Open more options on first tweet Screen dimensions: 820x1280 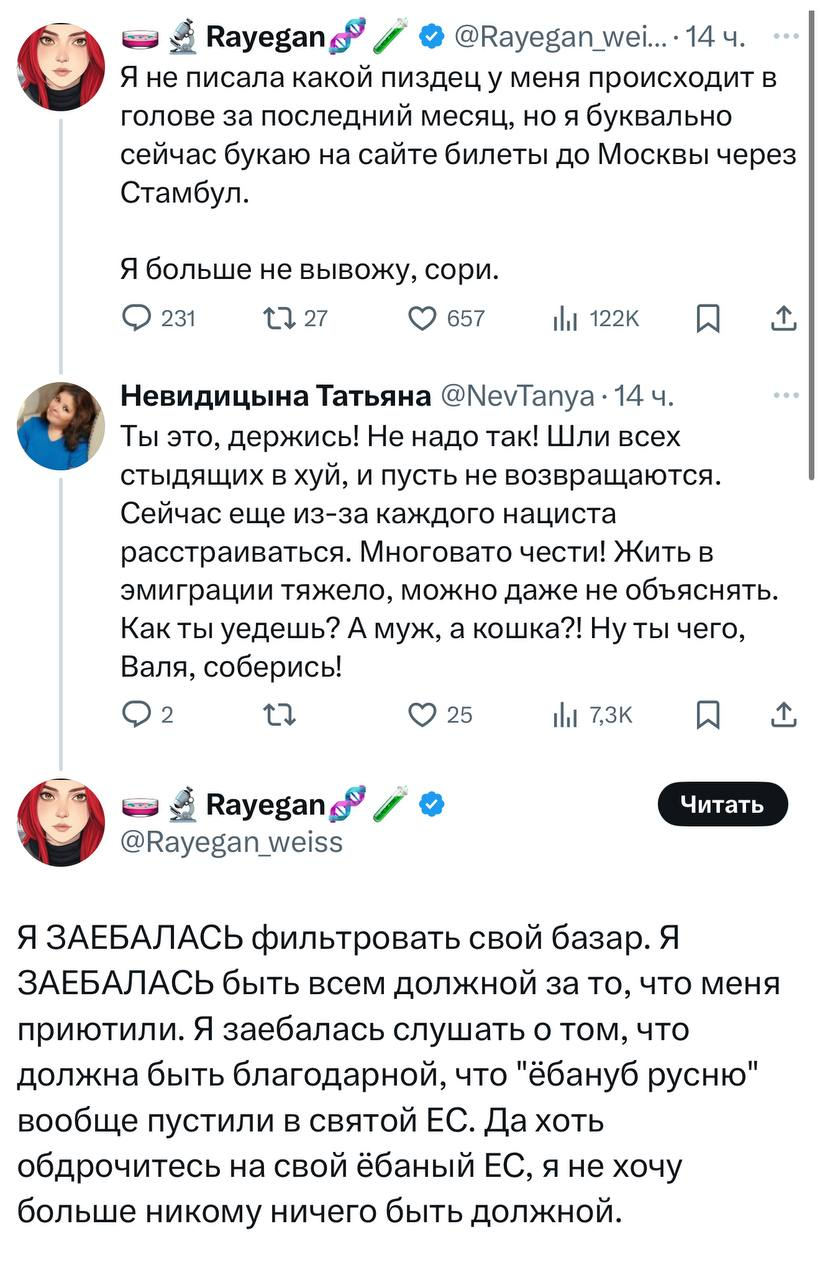click(x=786, y=36)
